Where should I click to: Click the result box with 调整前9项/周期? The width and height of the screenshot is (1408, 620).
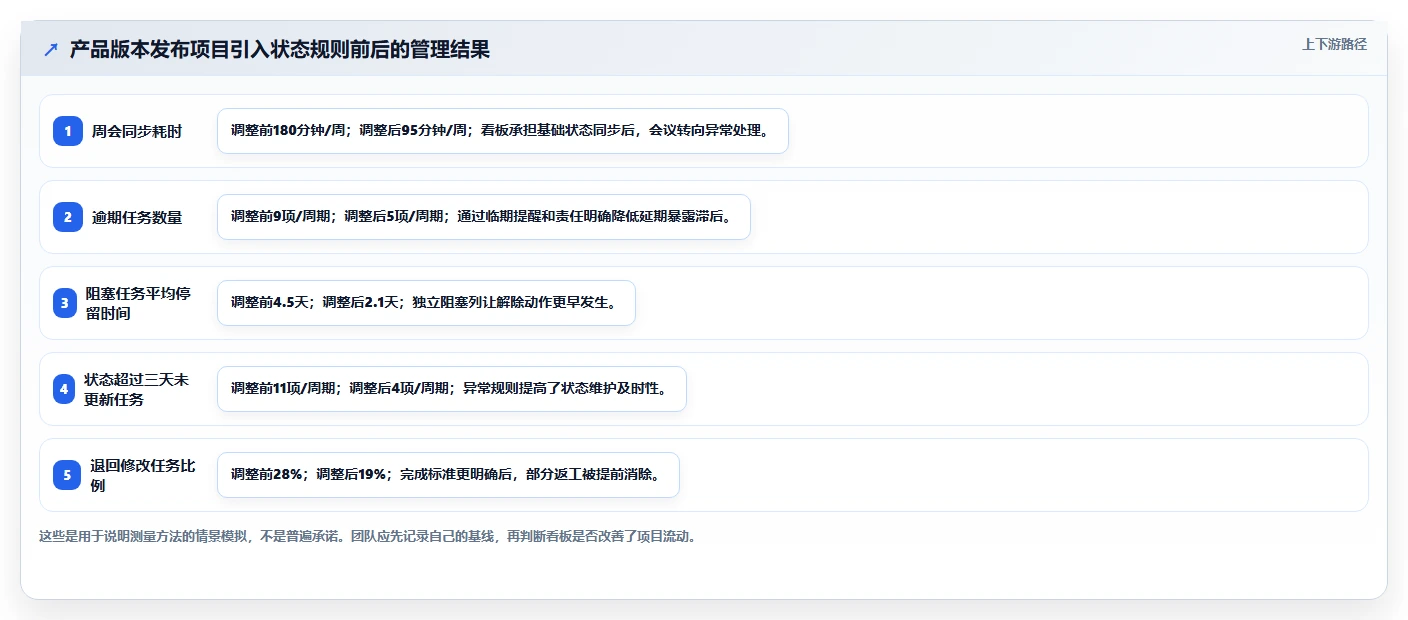pyautogui.click(x=484, y=217)
